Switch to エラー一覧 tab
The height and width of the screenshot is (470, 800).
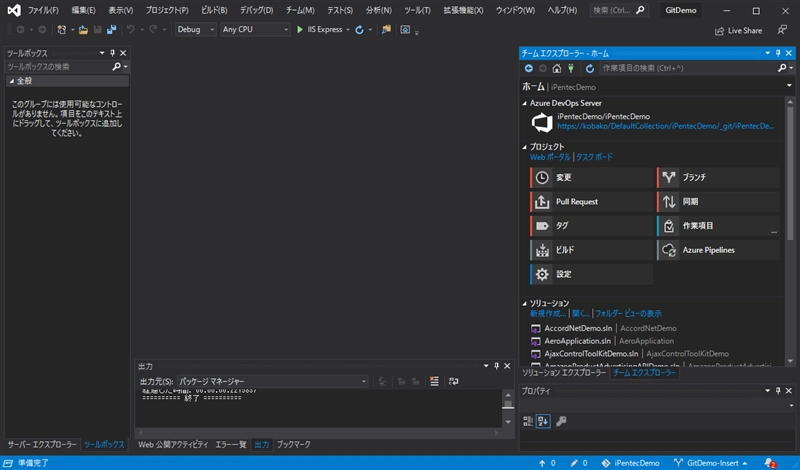[231, 444]
